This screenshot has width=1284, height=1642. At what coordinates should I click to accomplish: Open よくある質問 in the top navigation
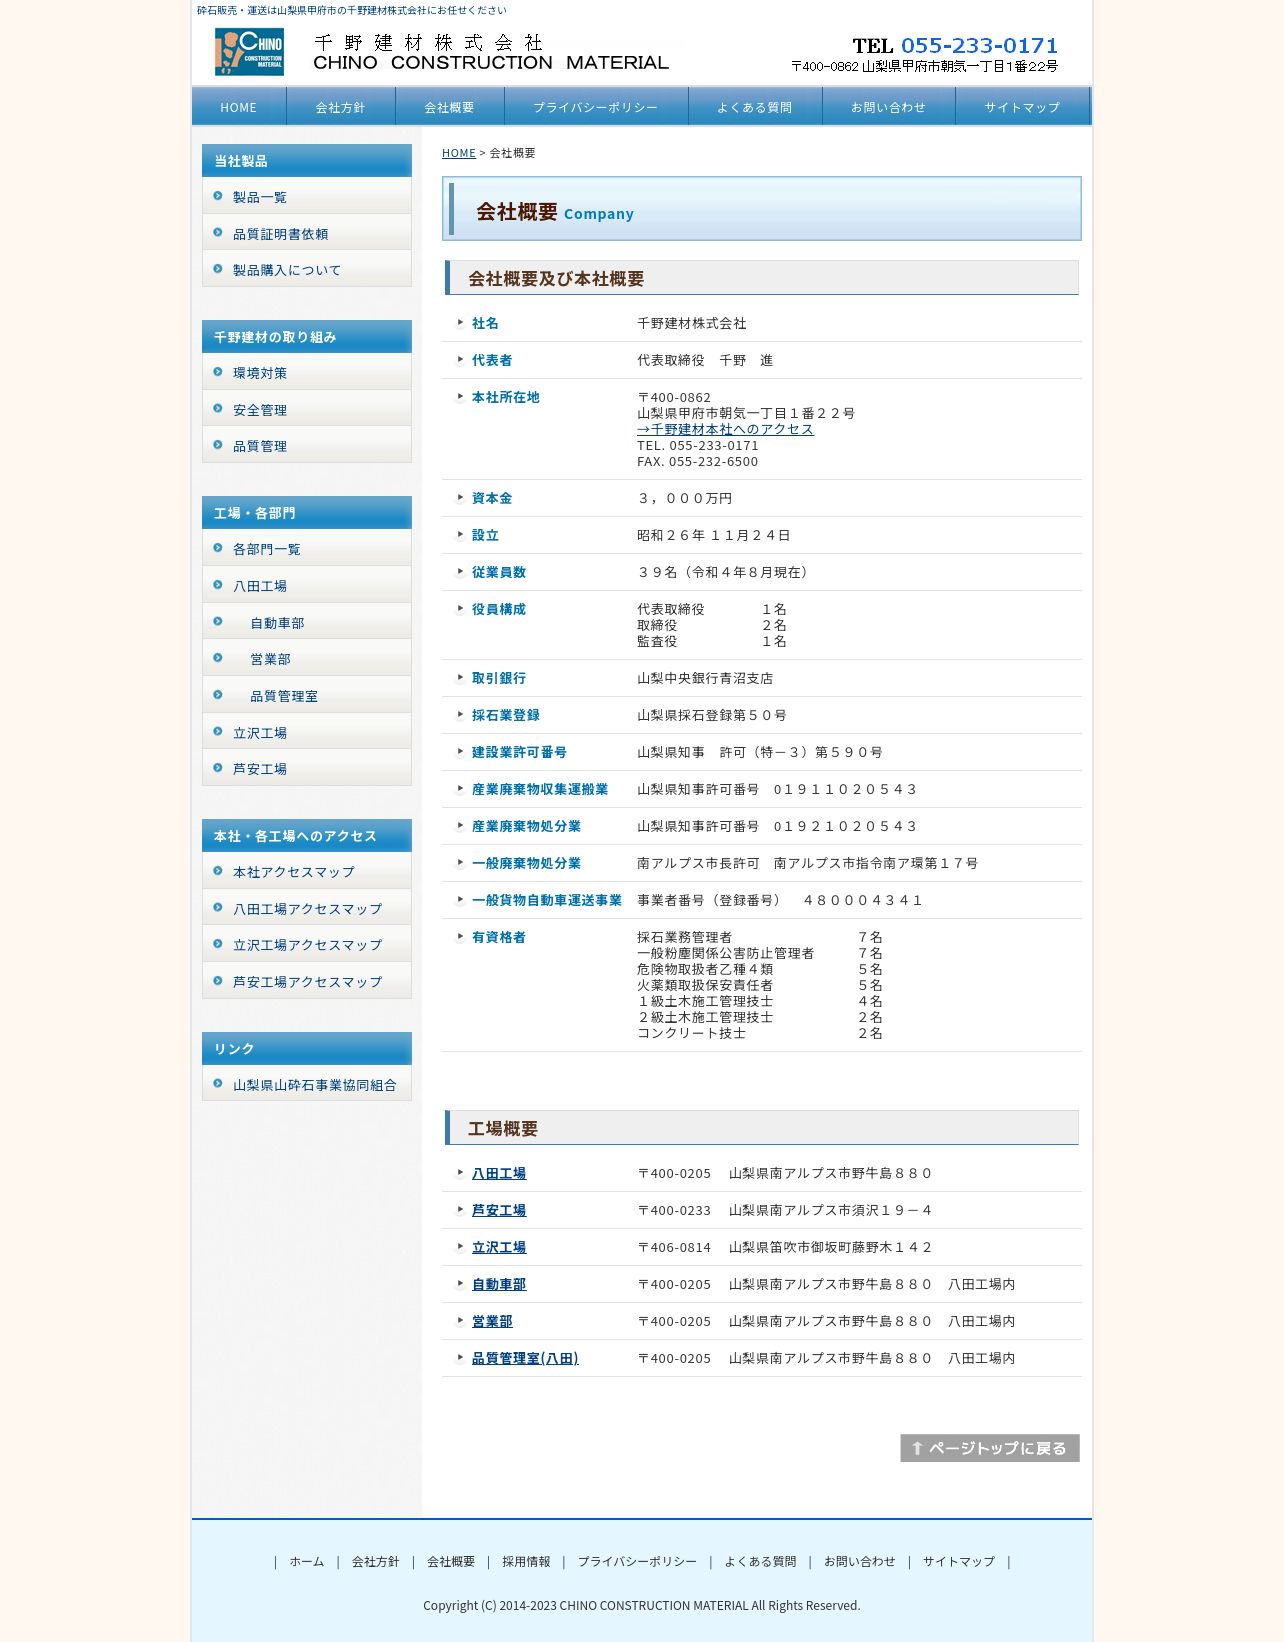pos(755,107)
